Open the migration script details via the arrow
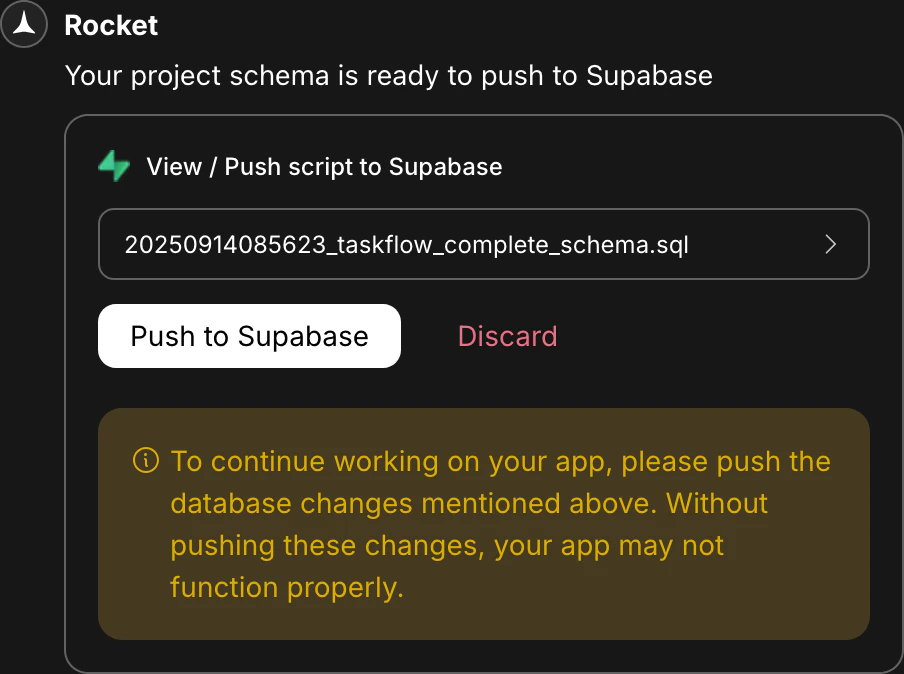Image resolution: width=904 pixels, height=674 pixels. pyautogui.click(x=830, y=243)
